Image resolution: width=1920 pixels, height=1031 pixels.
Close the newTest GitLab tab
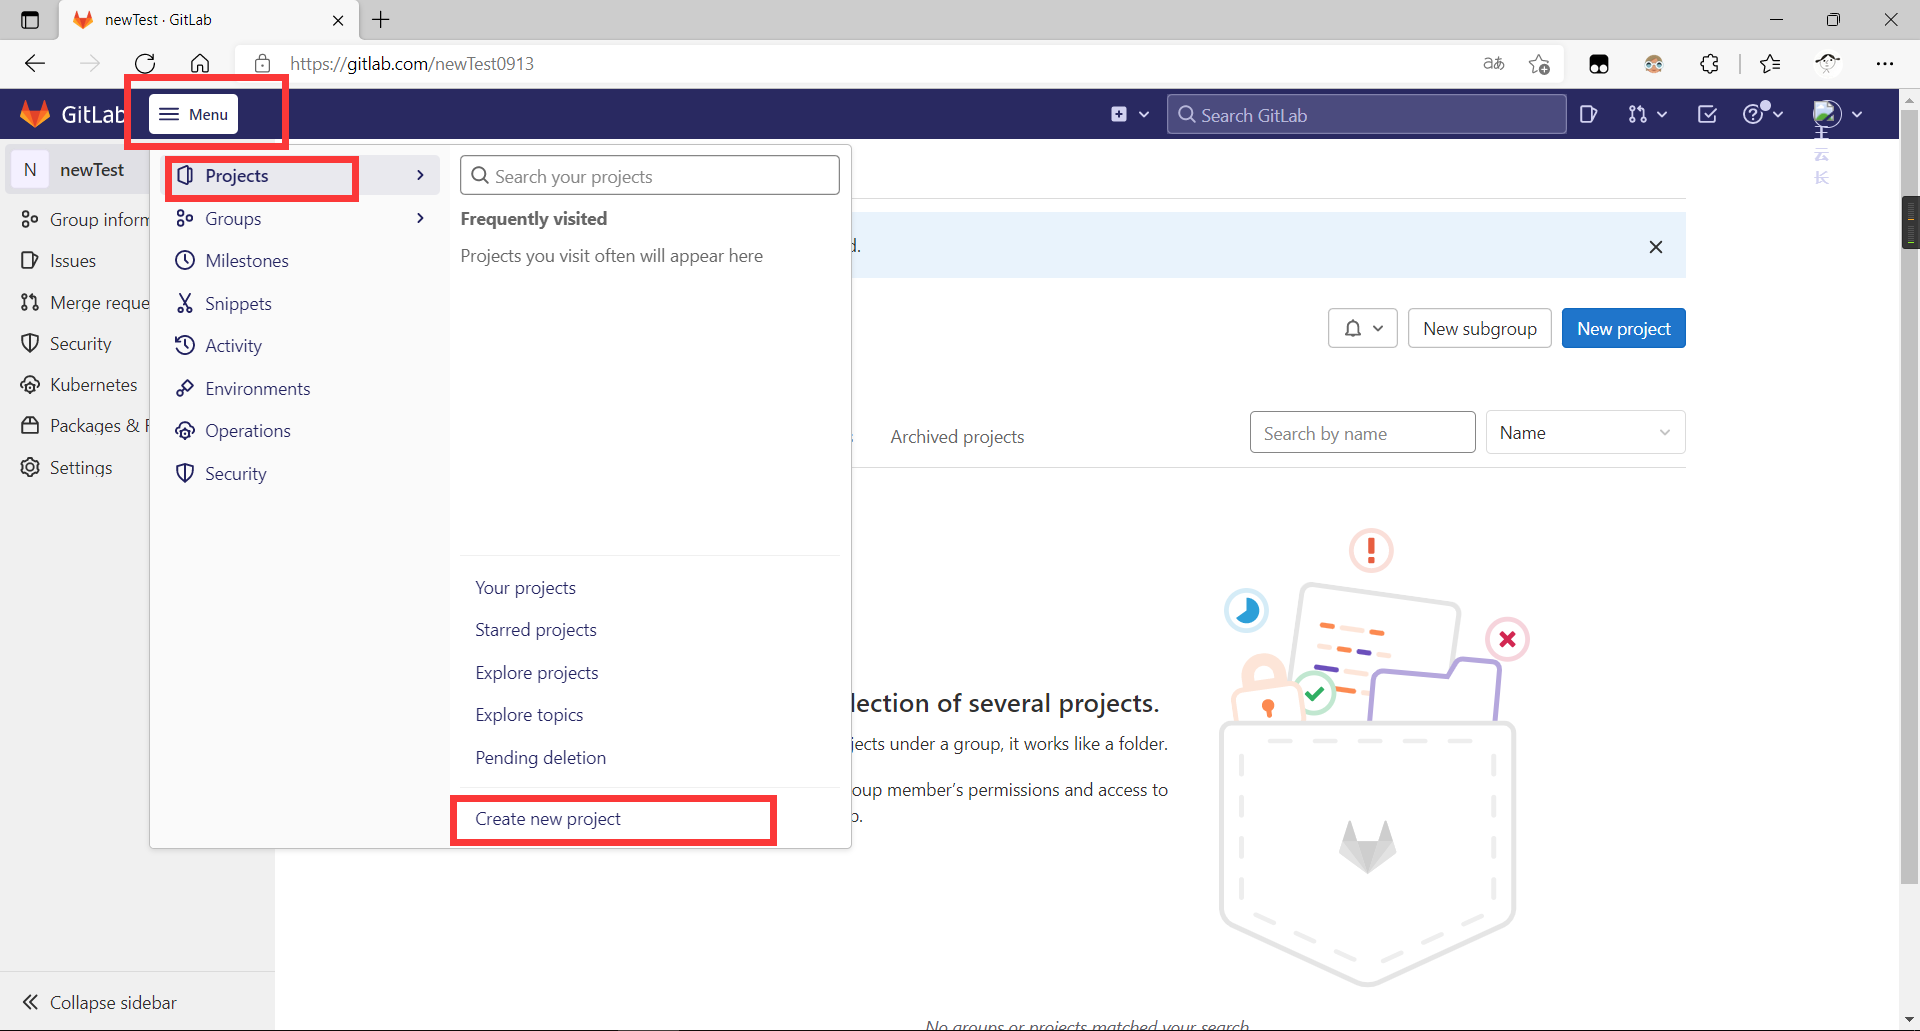pos(338,20)
